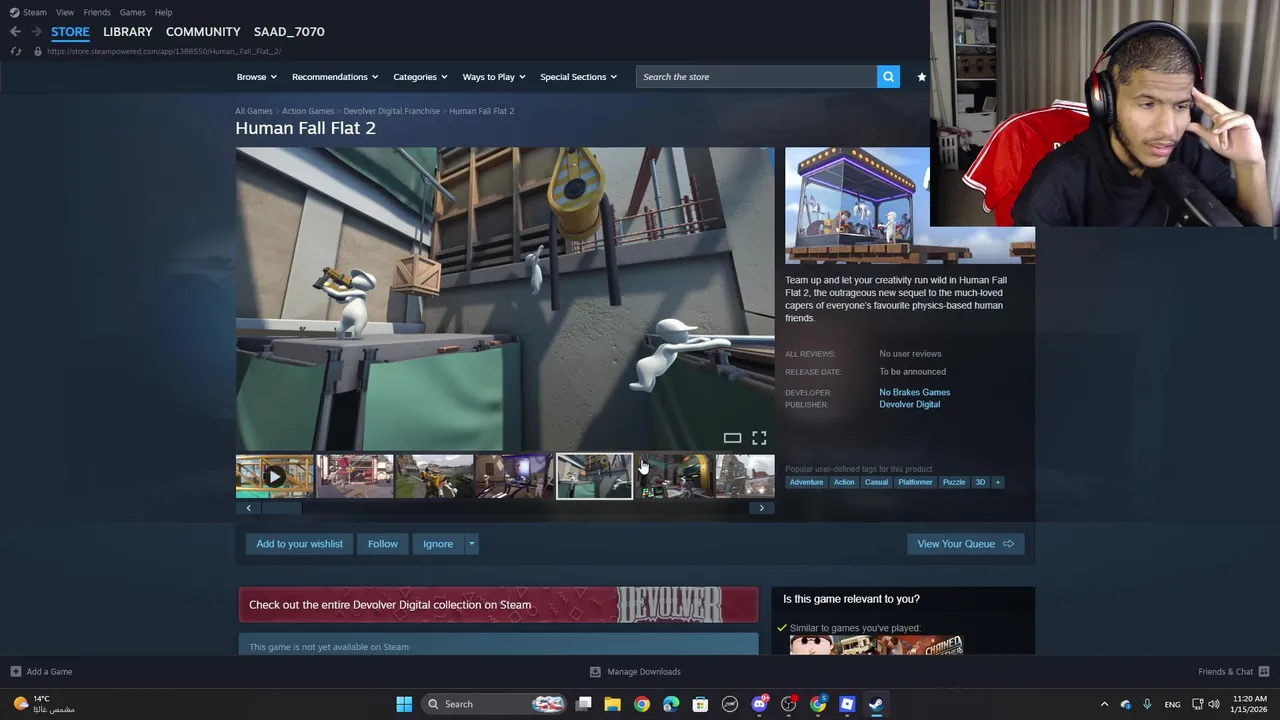Viewport: 1280px width, 720px height.
Task: Expand the Browse dropdown
Action: [257, 77]
